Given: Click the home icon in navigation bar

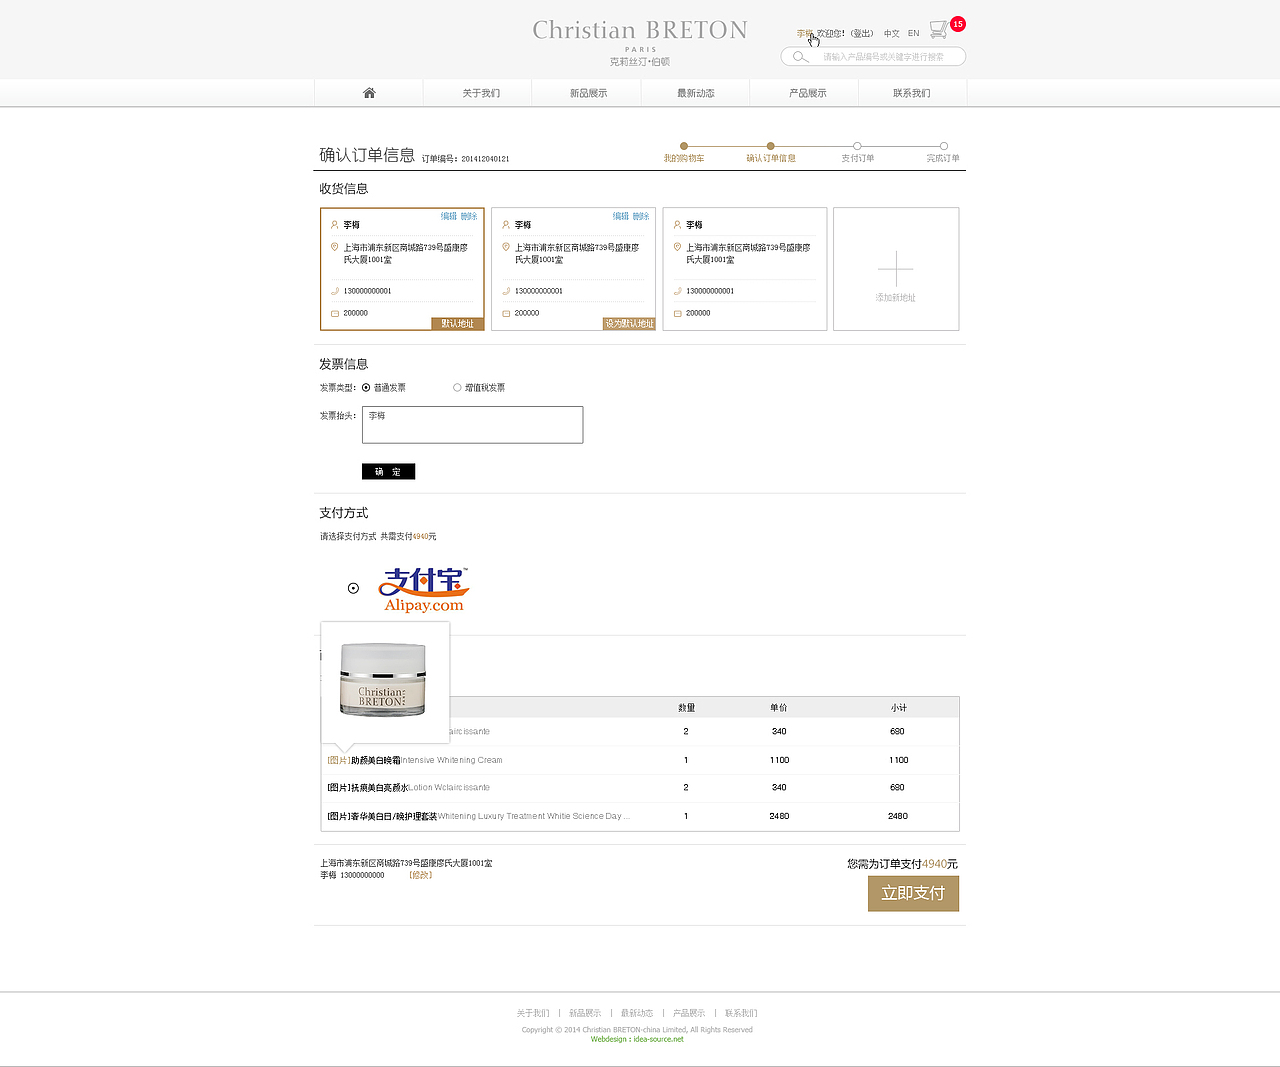Looking at the screenshot, I should pyautogui.click(x=369, y=93).
